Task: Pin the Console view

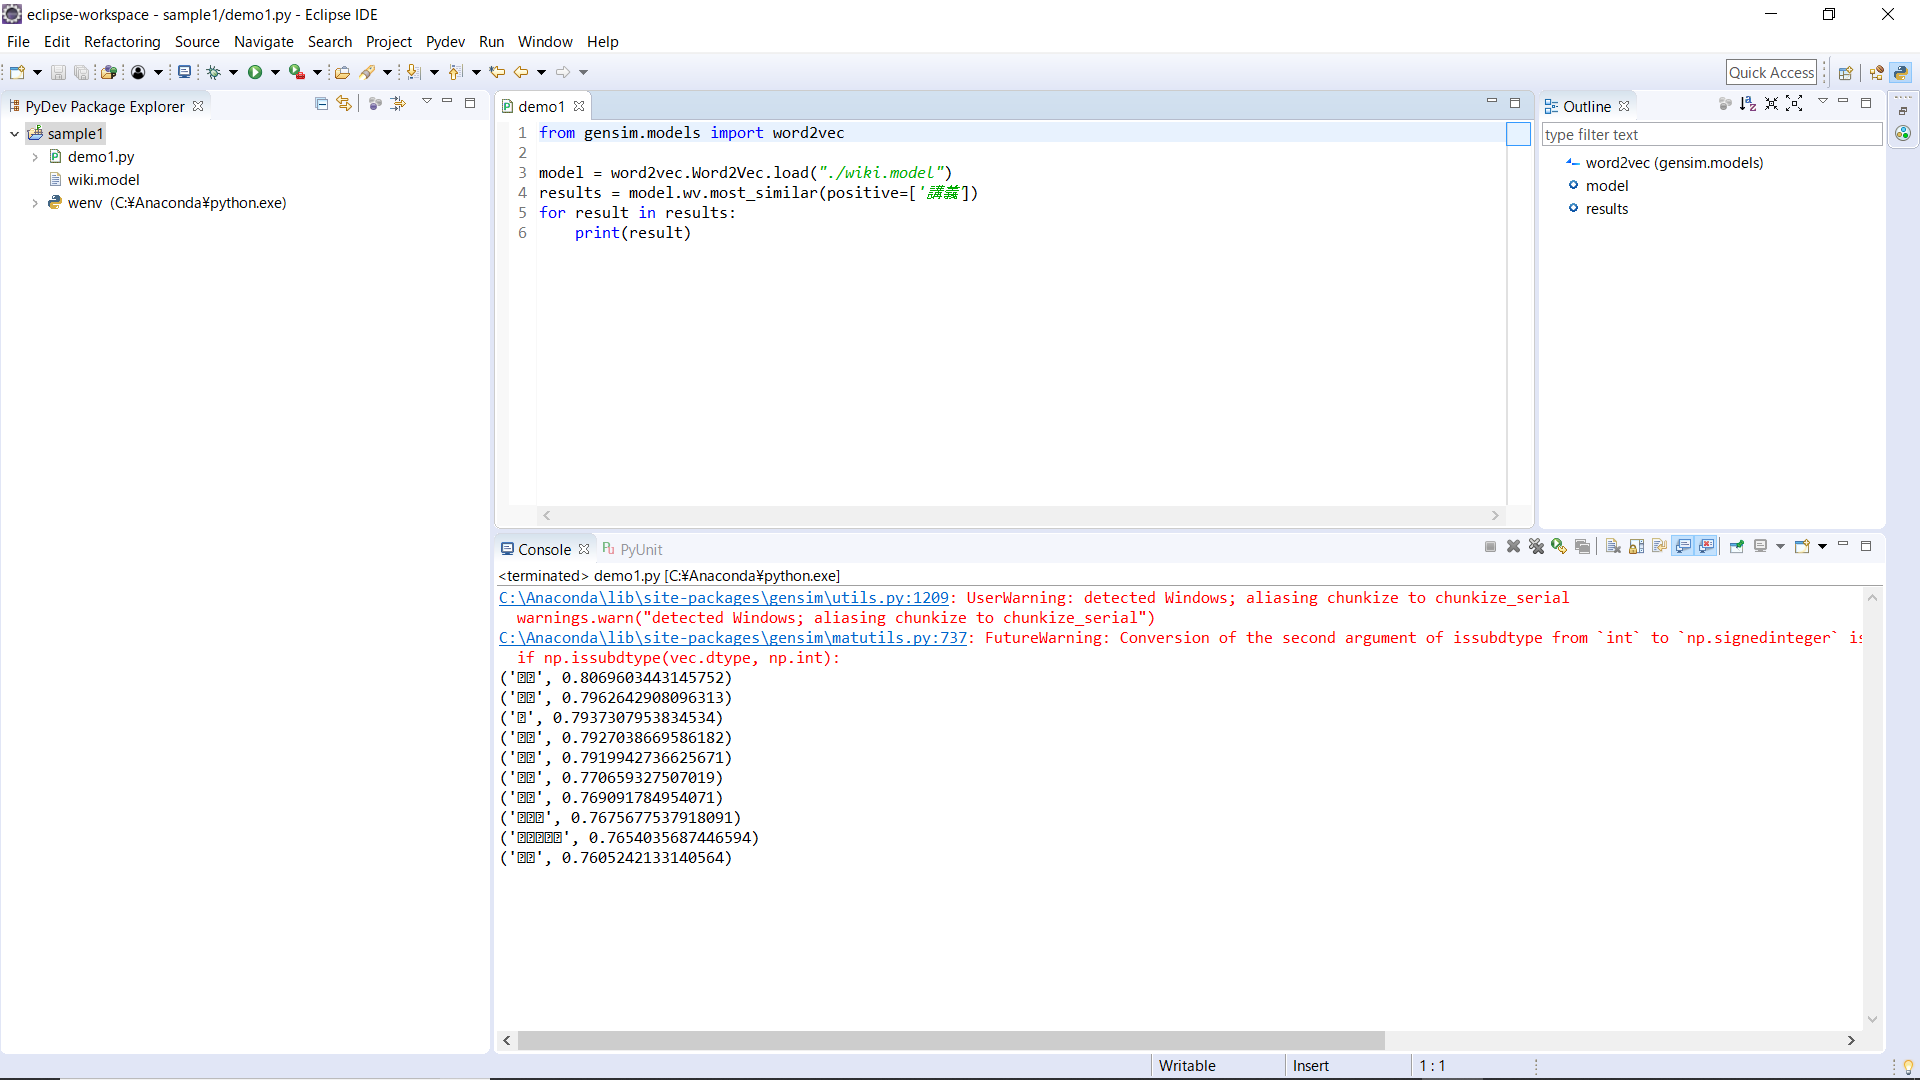Action: point(1737,546)
